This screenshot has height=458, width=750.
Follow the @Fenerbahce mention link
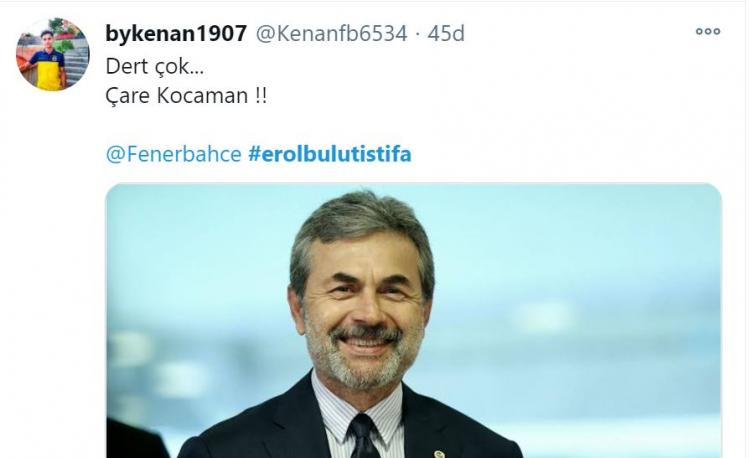pos(174,154)
